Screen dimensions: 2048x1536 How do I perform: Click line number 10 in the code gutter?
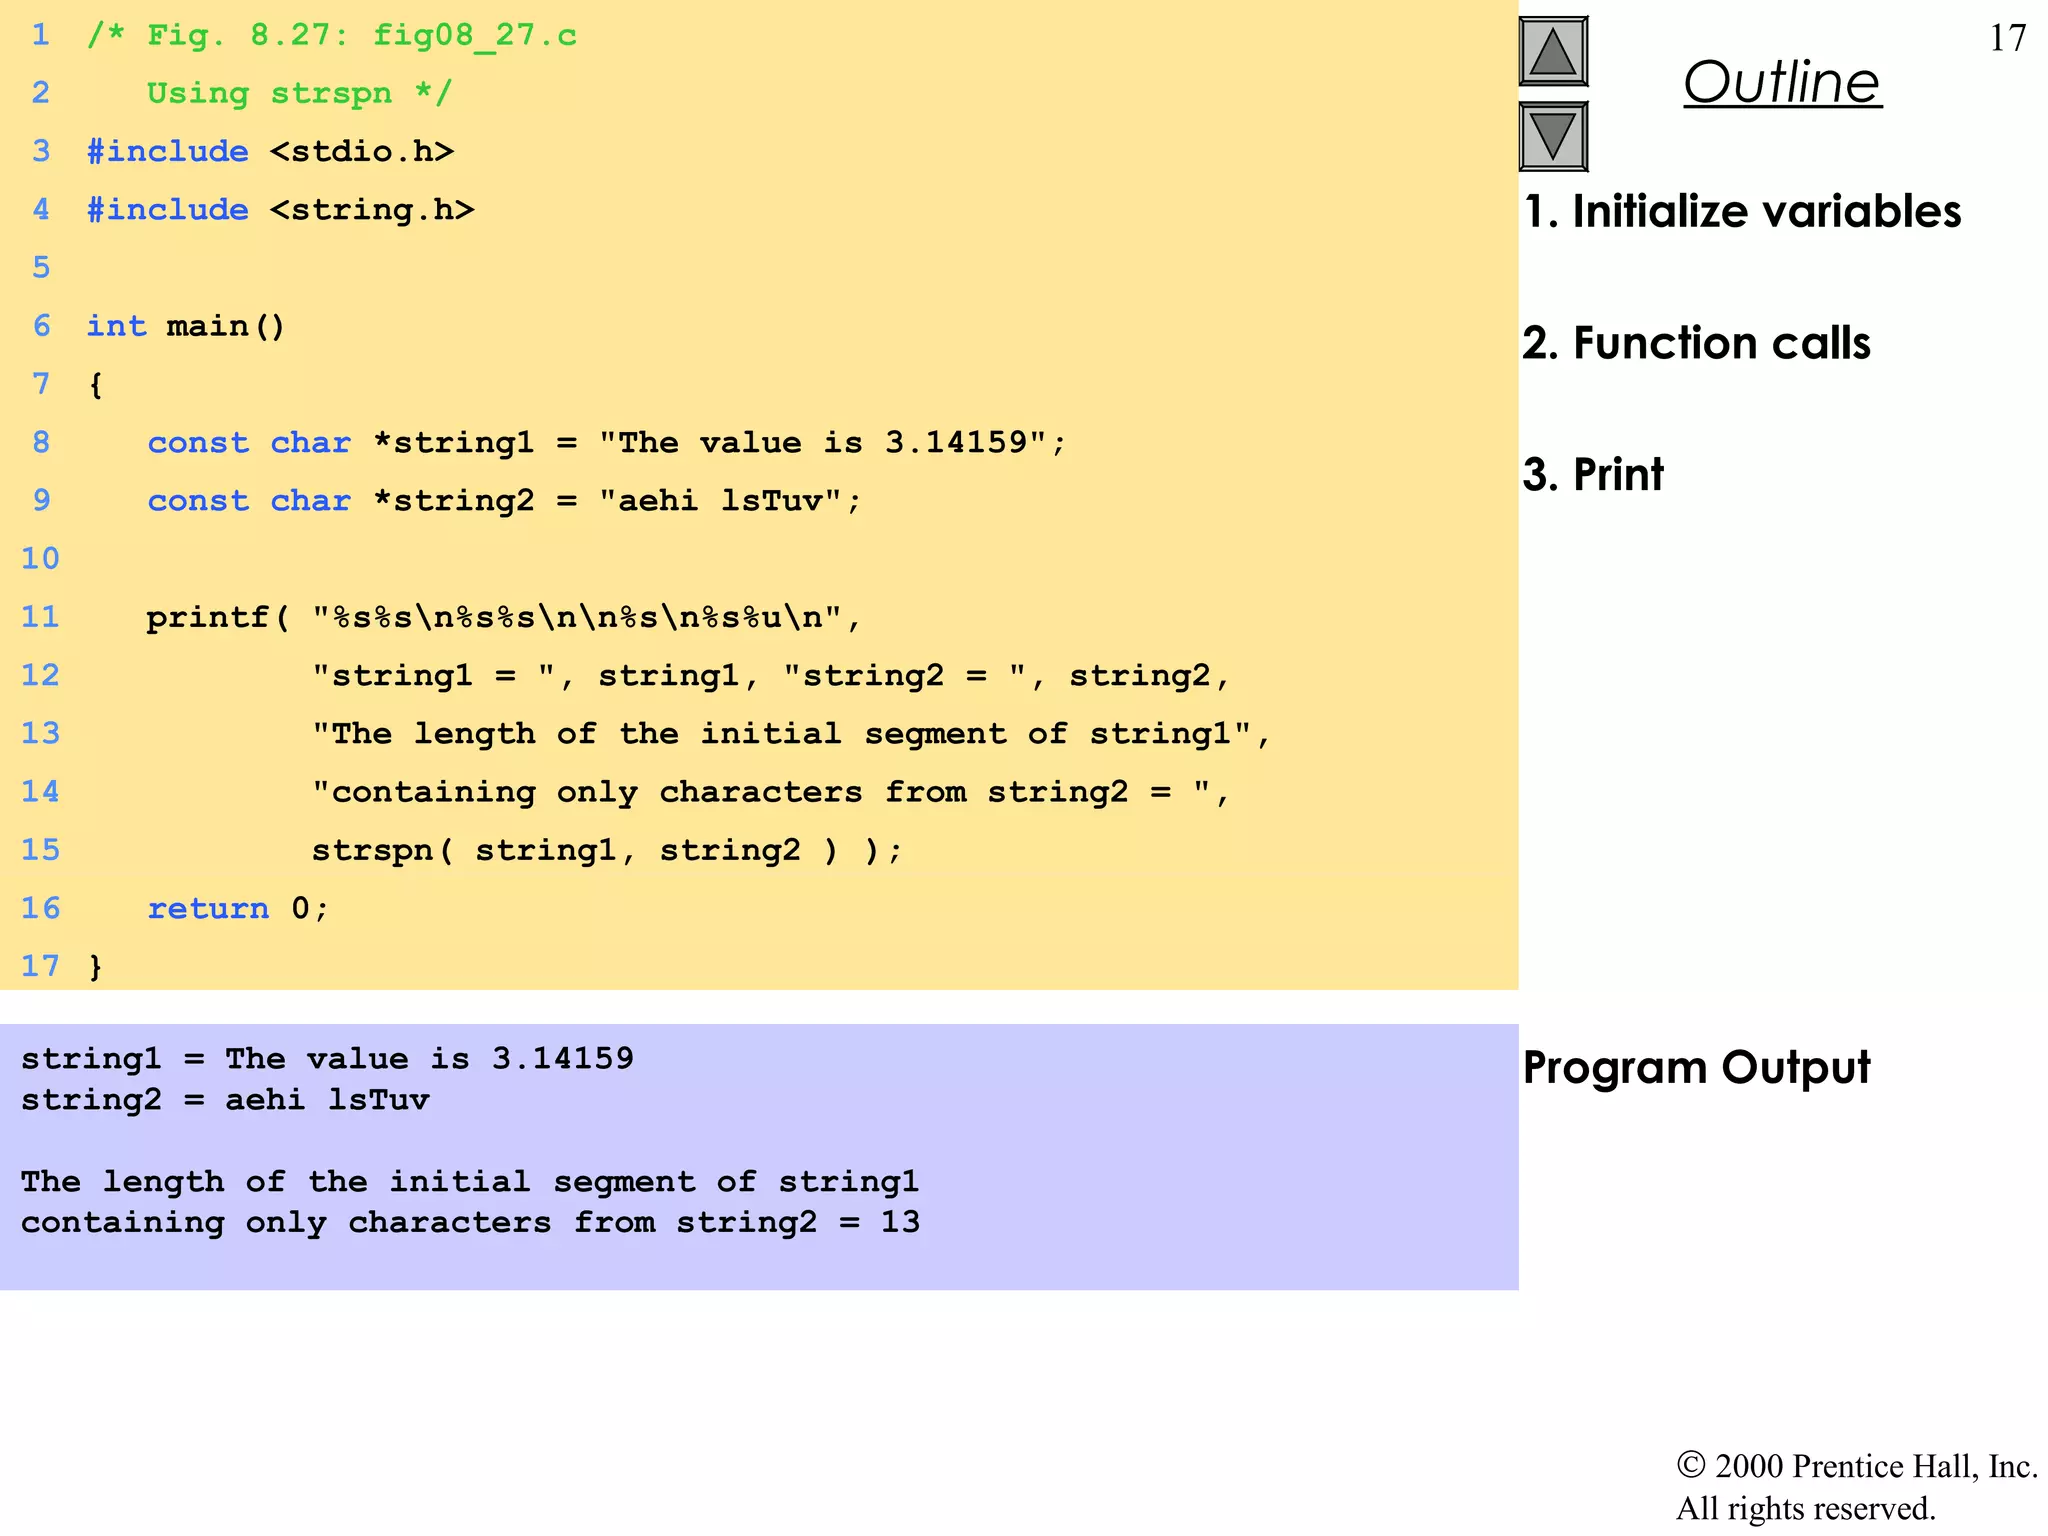[40, 558]
